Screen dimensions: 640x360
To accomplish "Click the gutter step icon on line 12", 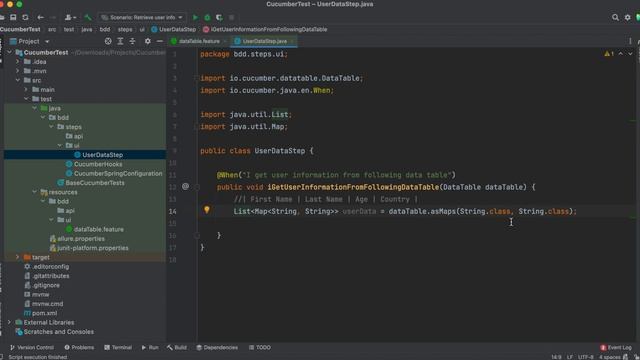I will [185, 187].
